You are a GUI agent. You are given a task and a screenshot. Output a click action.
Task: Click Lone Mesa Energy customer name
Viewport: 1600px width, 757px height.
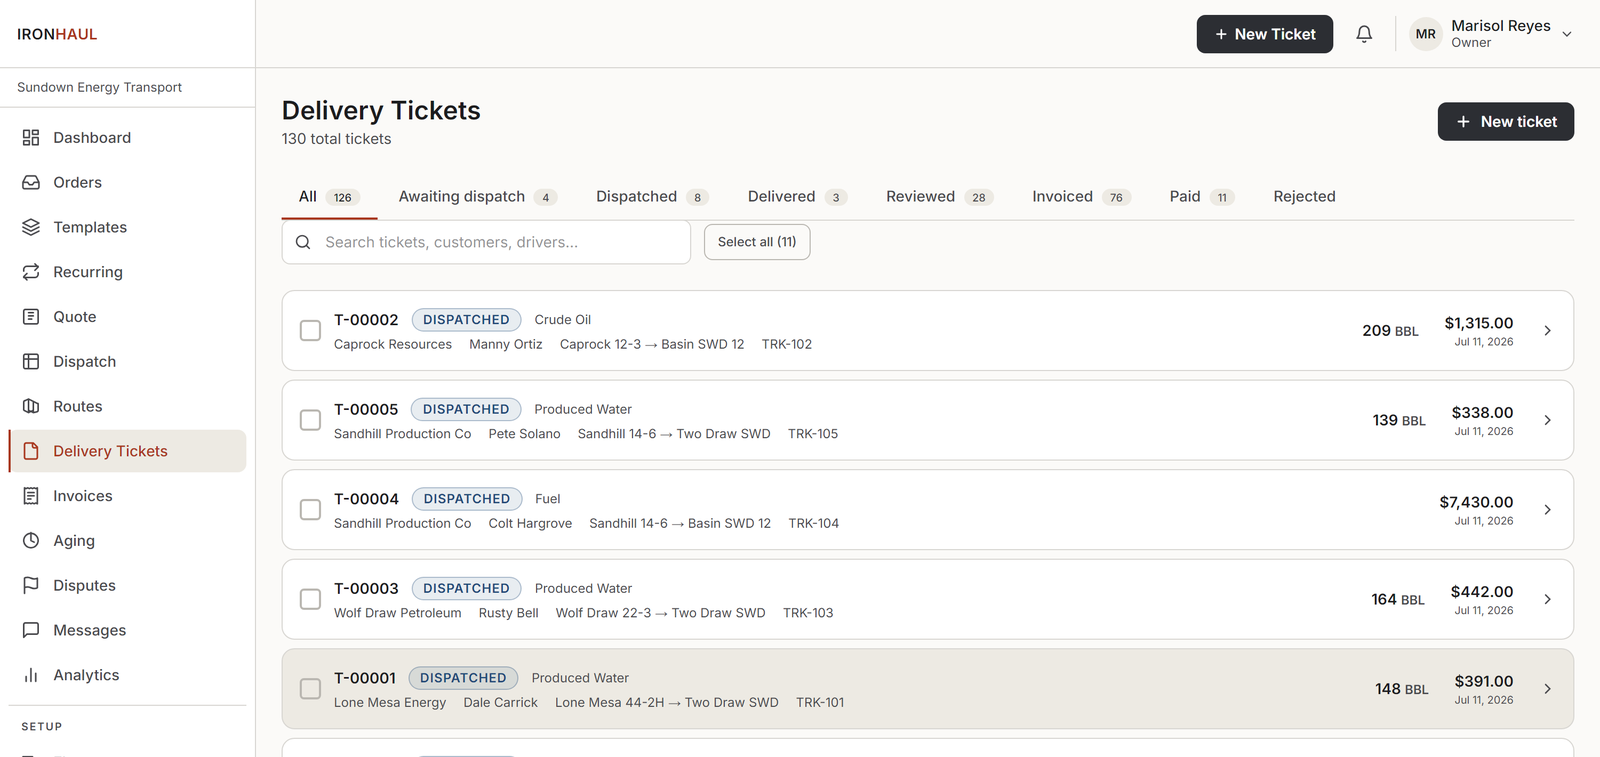coord(390,703)
